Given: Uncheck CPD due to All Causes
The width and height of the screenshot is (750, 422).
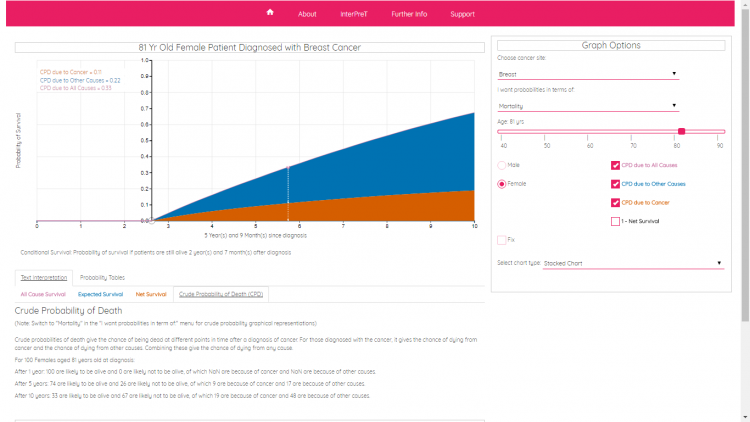Looking at the screenshot, I should (x=615, y=165).
